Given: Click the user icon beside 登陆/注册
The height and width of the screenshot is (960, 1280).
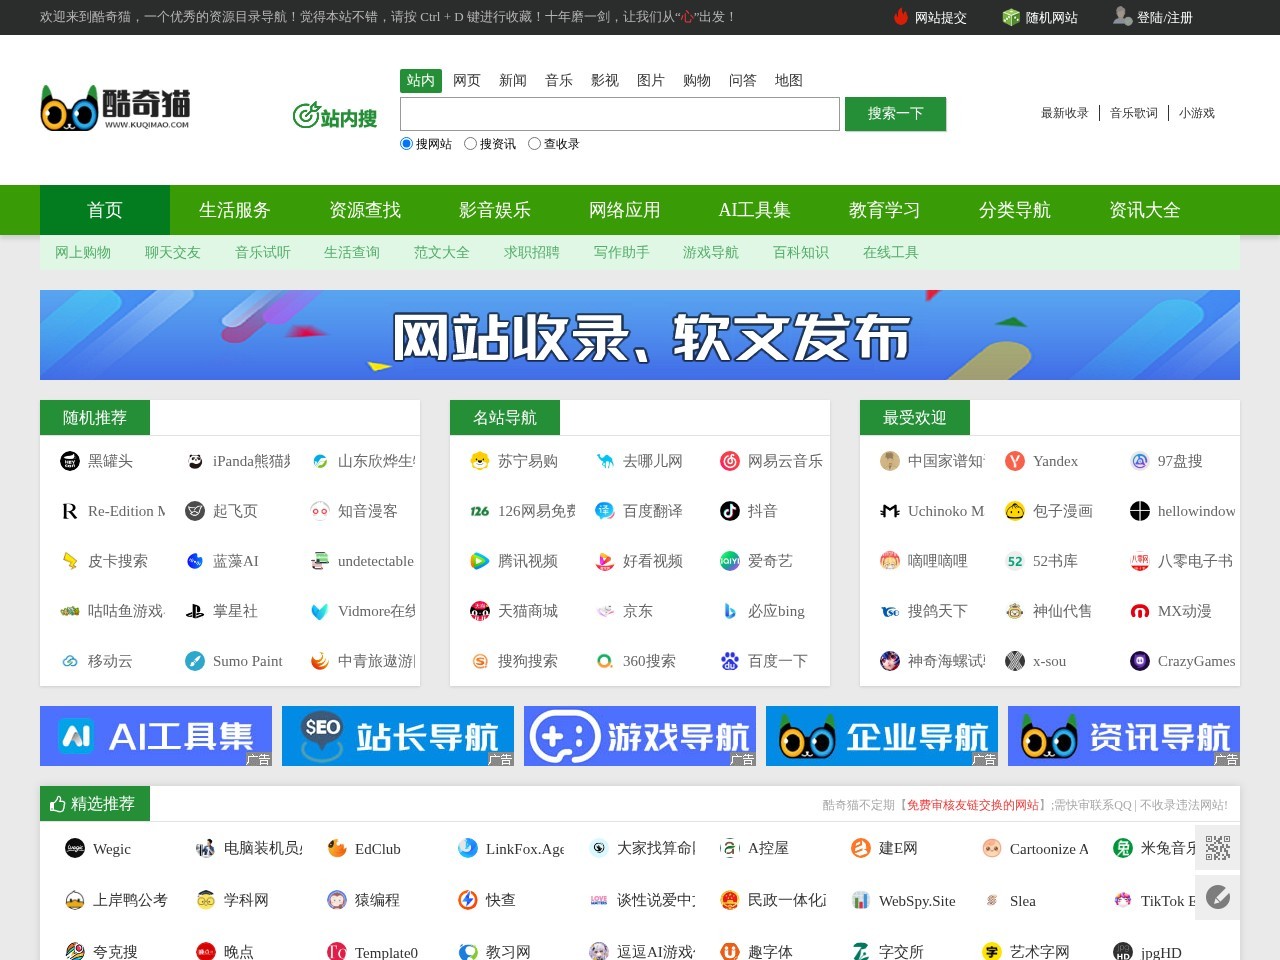Looking at the screenshot, I should (1123, 16).
